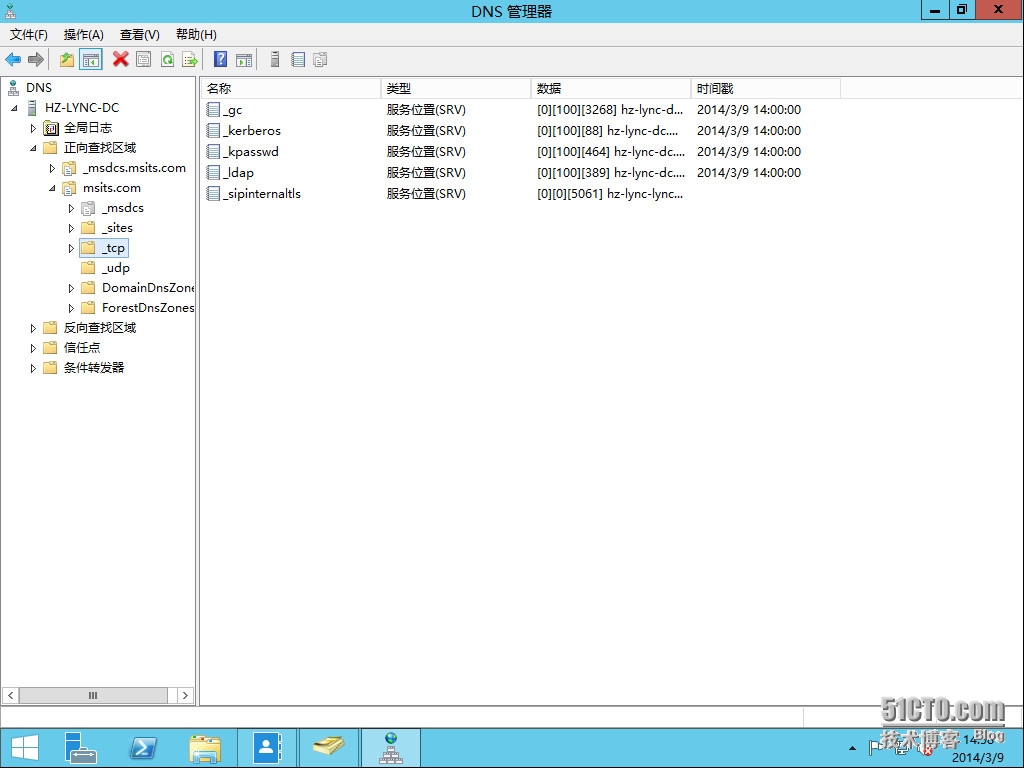Click the tree scrollbar right arrow

click(185, 696)
